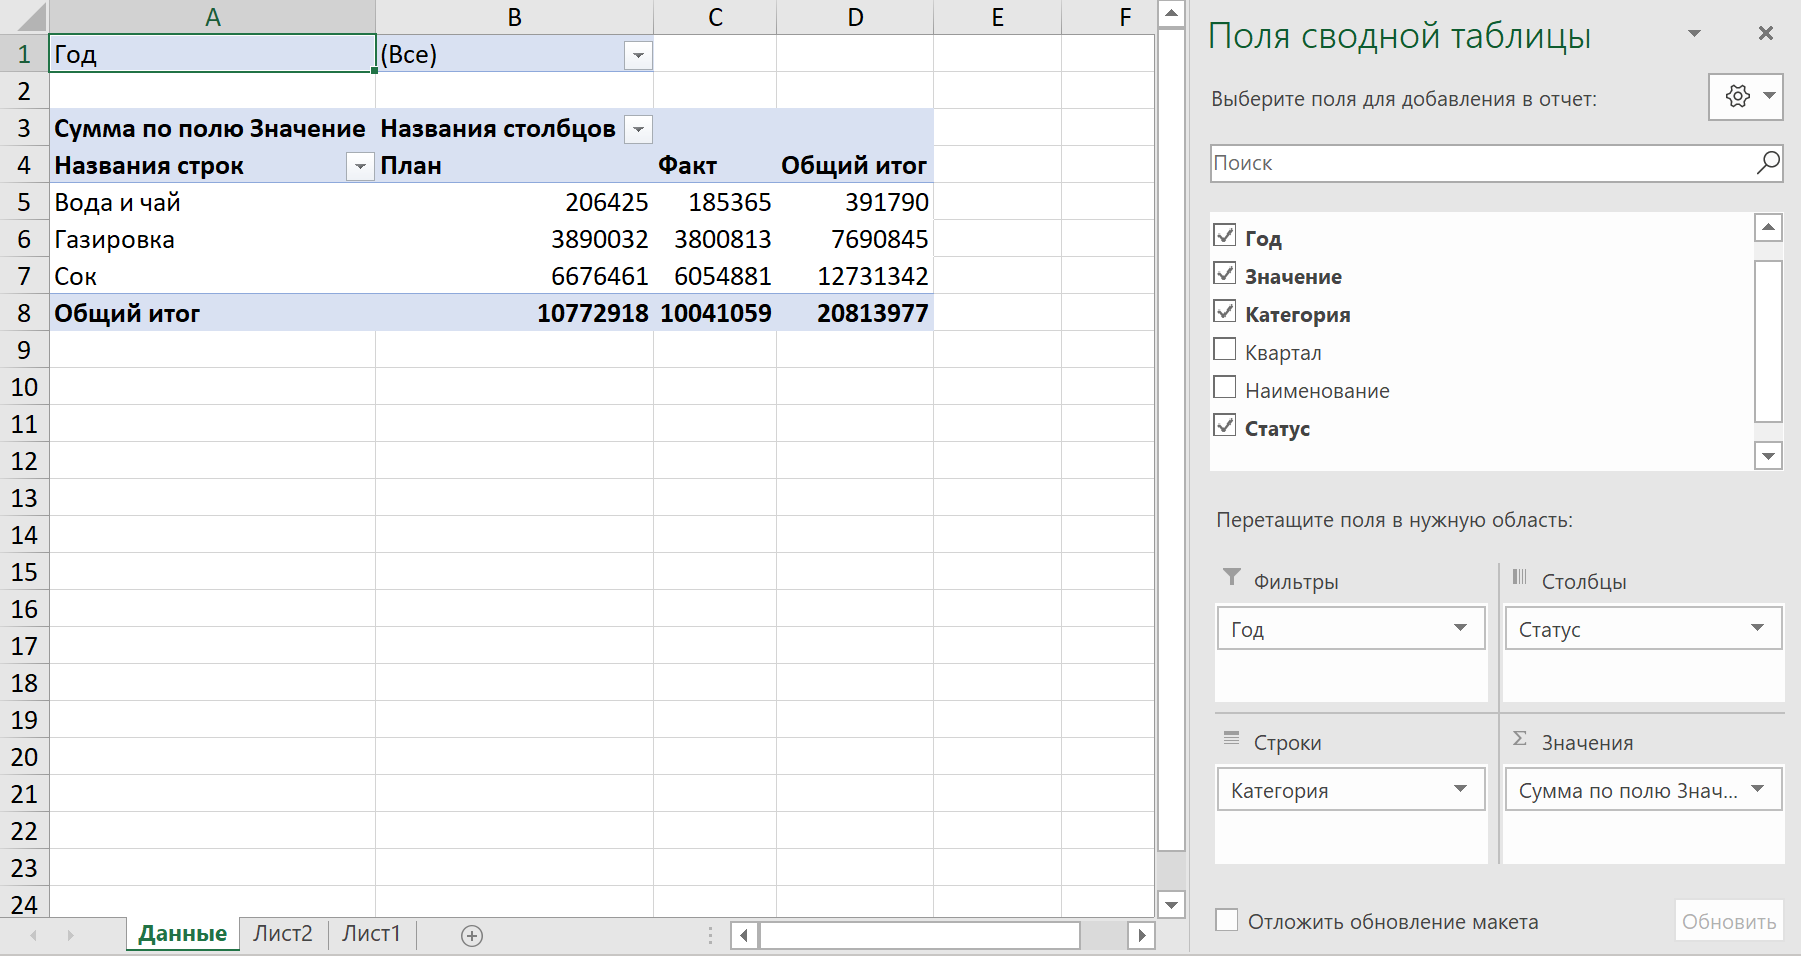Select the Факт column header cell
Viewport: 1801px width, 956px height.
(715, 166)
